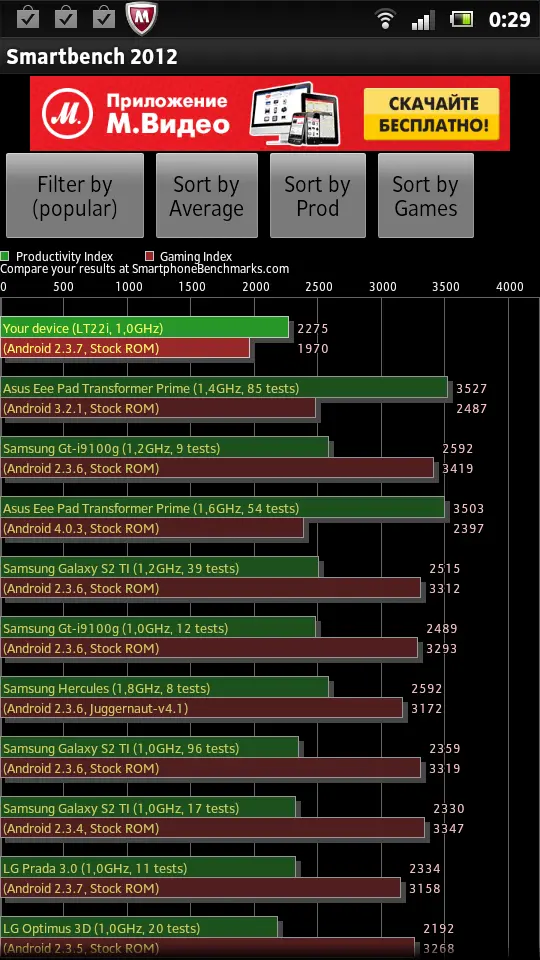Select Asus Eee Pad Transformer Prime 1,4GHz bar
Image resolution: width=540 pixels, height=960 pixels.
click(224, 388)
